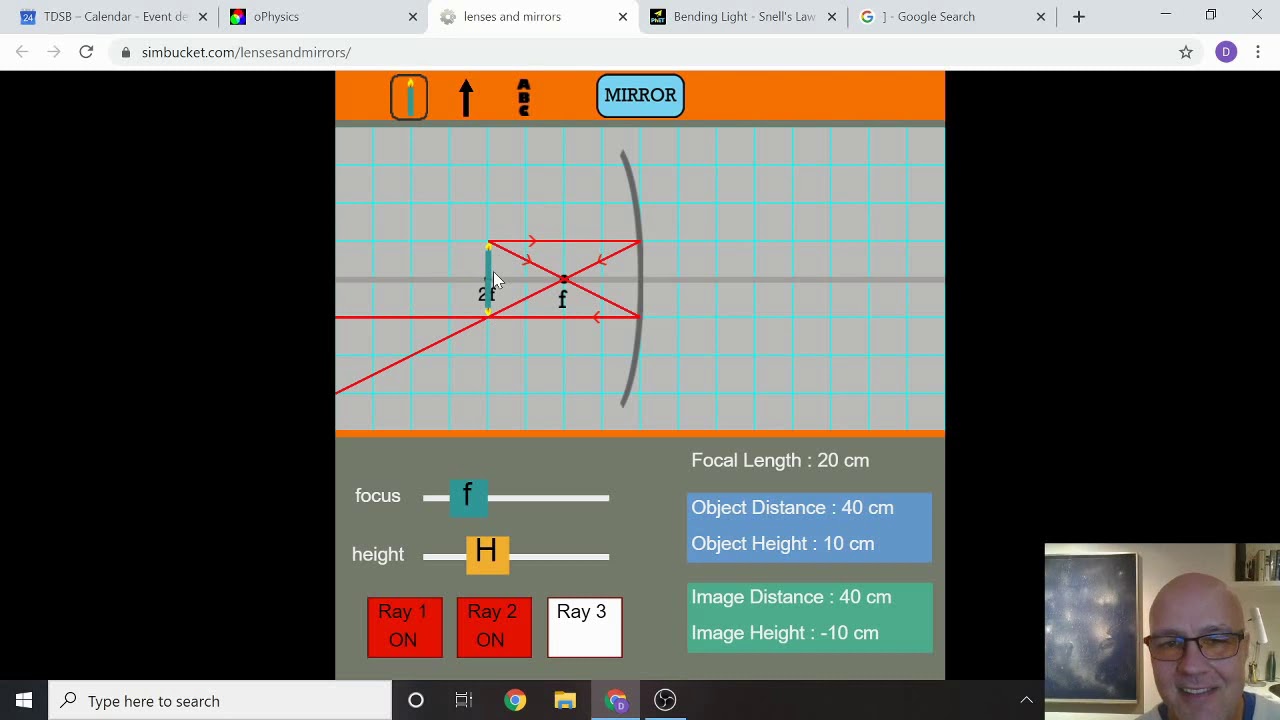The image size is (1280, 720).
Task: Click the focus slider handle f
Action: (x=467, y=496)
